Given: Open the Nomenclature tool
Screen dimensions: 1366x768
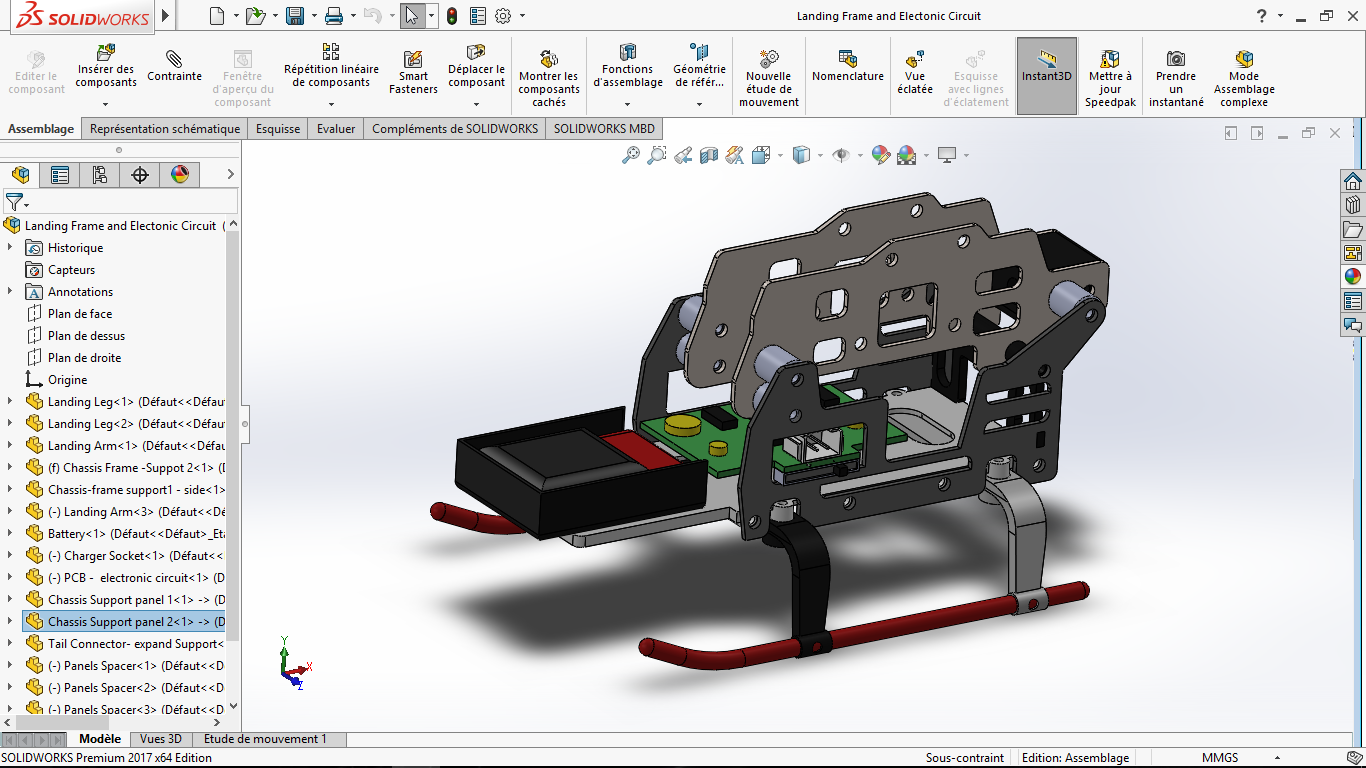Looking at the screenshot, I should pyautogui.click(x=847, y=66).
